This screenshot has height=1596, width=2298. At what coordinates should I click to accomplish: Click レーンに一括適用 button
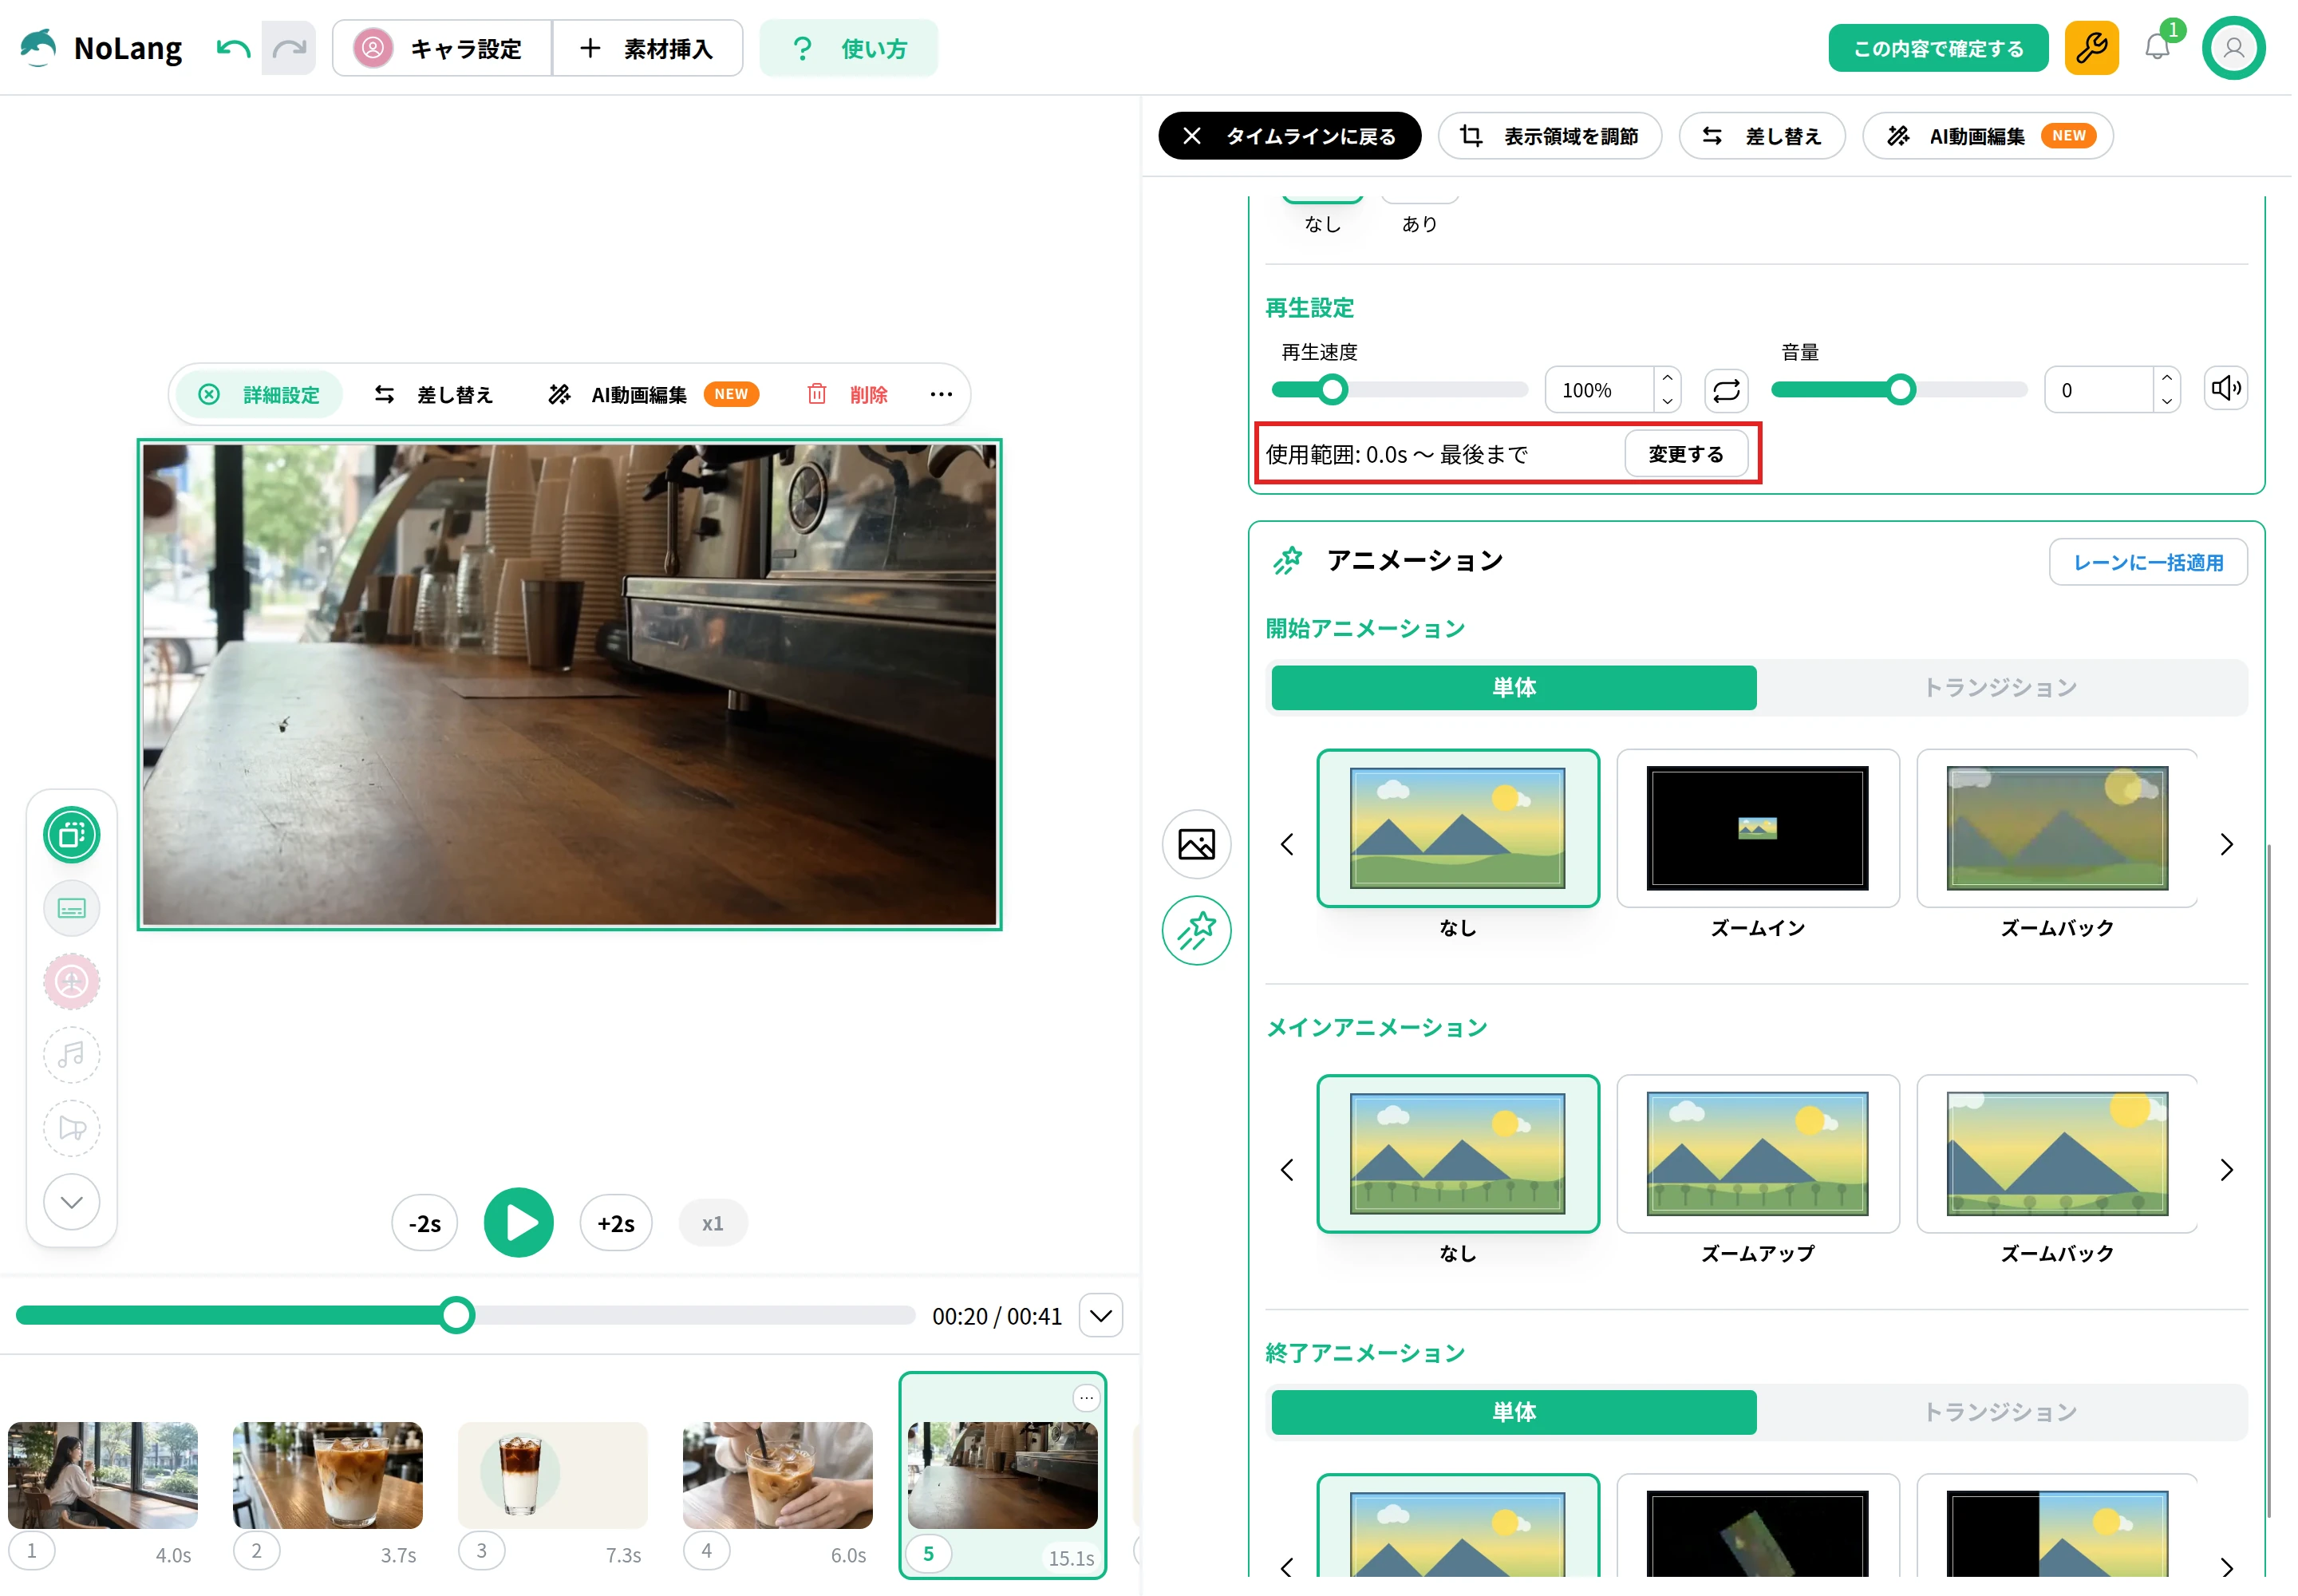[x=2147, y=562]
